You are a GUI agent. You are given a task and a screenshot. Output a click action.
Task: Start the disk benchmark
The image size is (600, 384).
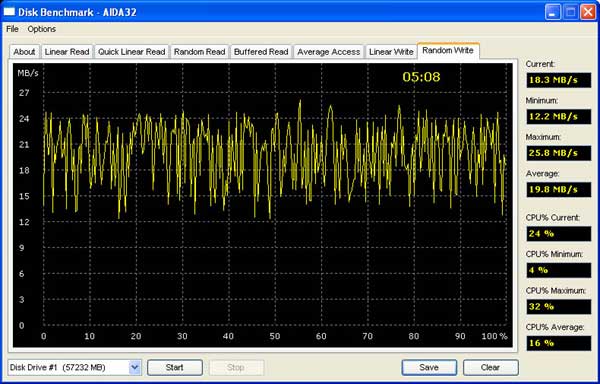point(174,368)
